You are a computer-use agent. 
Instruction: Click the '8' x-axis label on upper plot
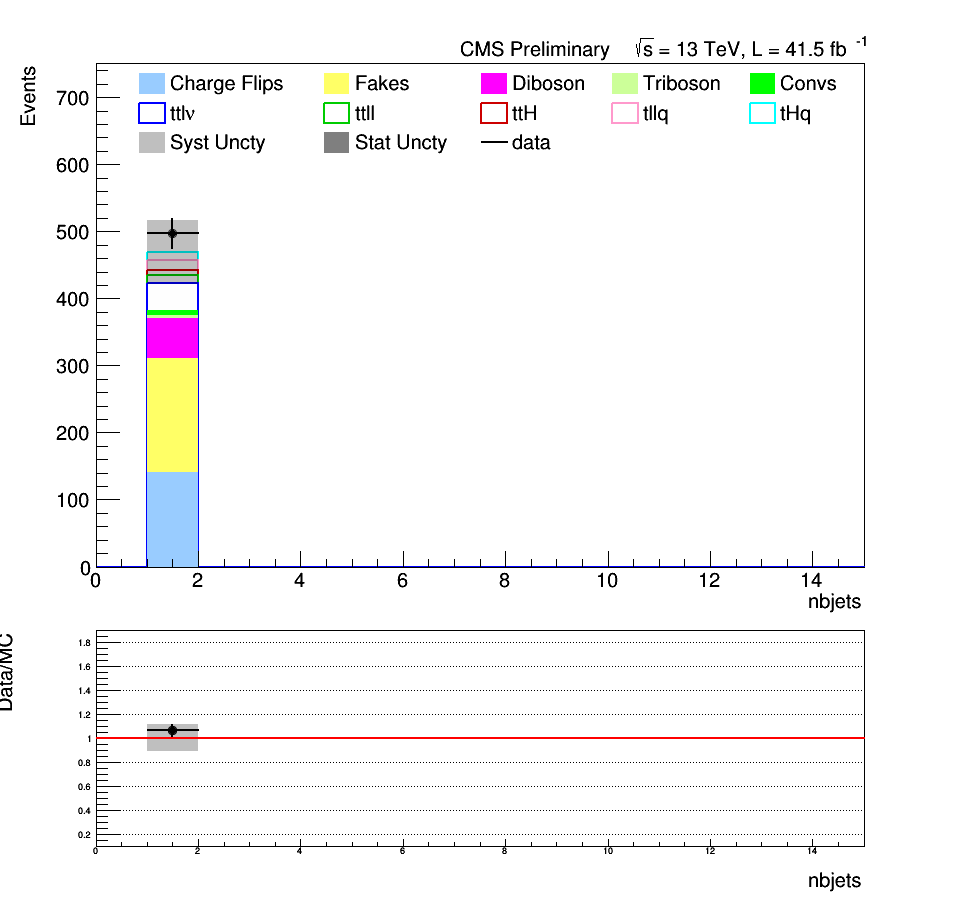click(504, 580)
